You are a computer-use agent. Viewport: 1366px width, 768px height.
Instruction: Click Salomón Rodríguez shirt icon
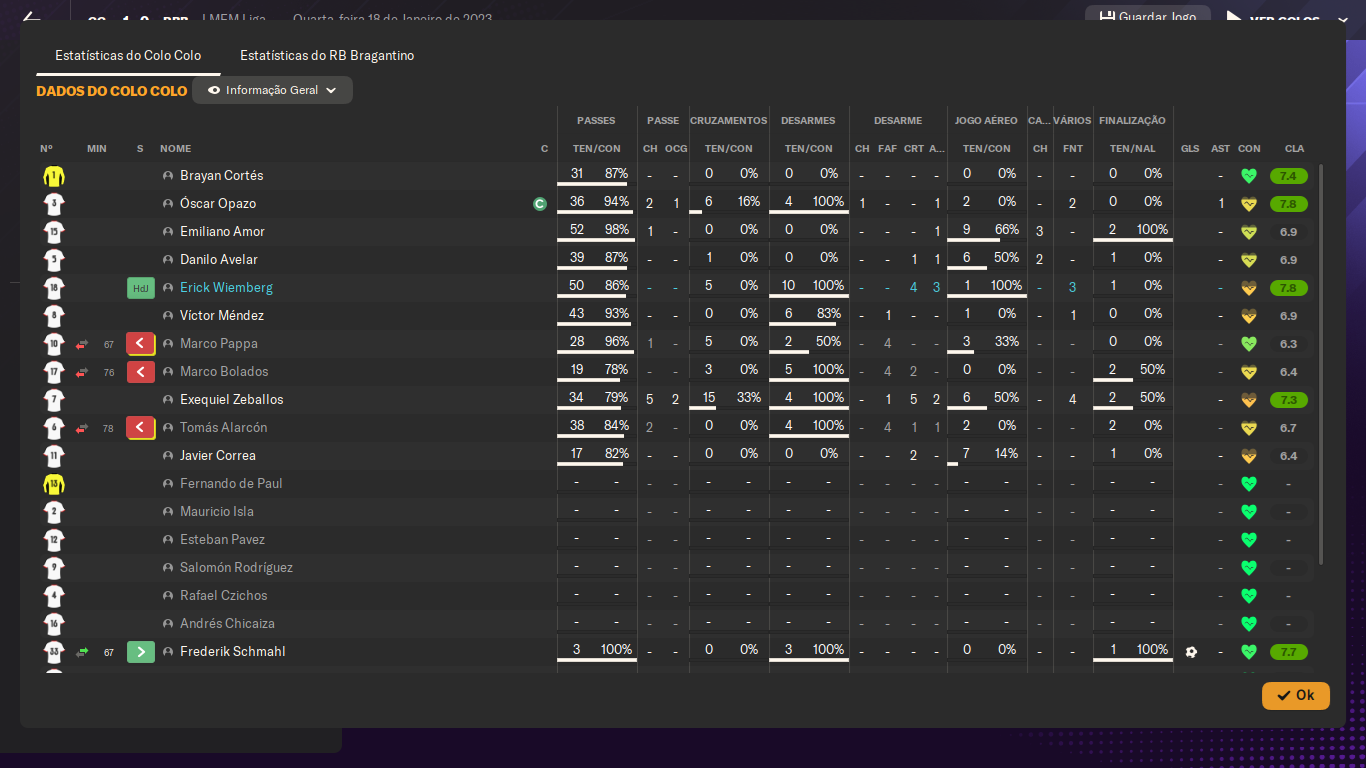[53, 568]
